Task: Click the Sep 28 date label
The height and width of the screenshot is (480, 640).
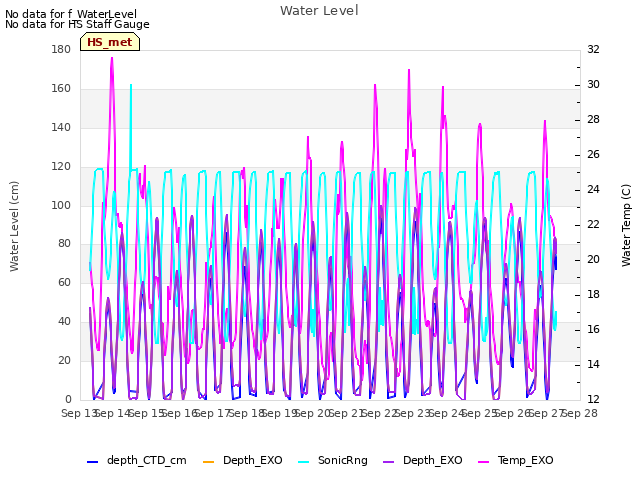Action: pos(580,413)
